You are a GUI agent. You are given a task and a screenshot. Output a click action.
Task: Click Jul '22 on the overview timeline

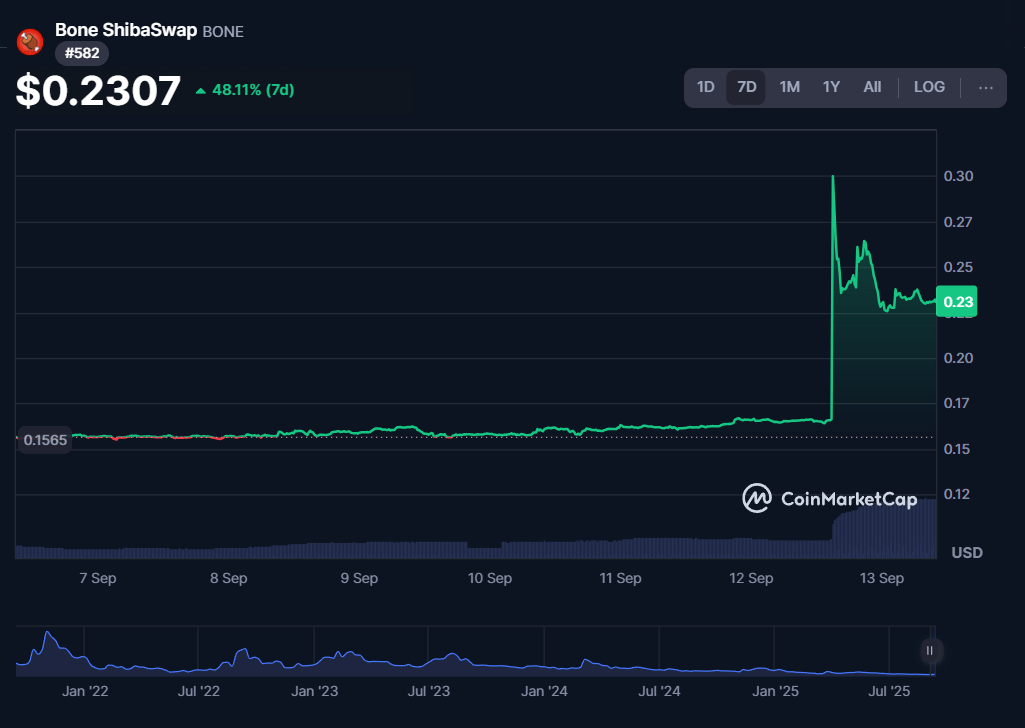point(199,691)
